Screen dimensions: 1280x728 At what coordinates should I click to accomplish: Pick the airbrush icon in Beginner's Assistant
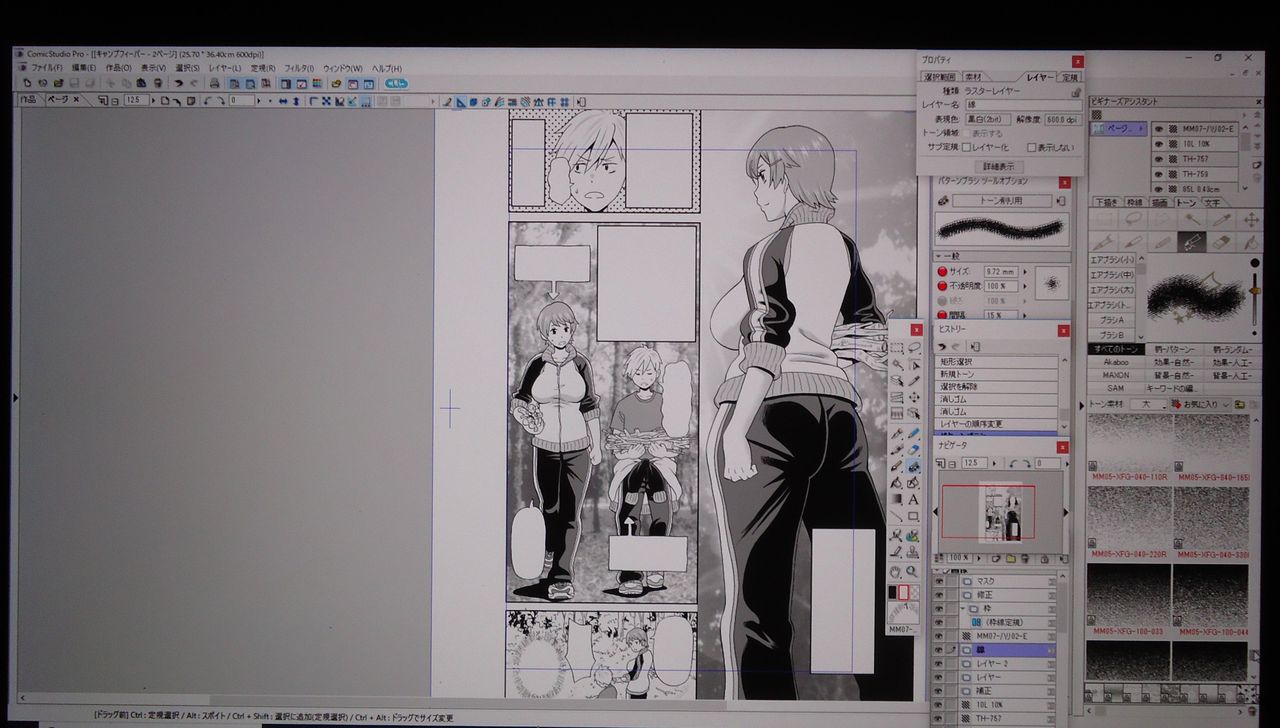(x=1190, y=241)
